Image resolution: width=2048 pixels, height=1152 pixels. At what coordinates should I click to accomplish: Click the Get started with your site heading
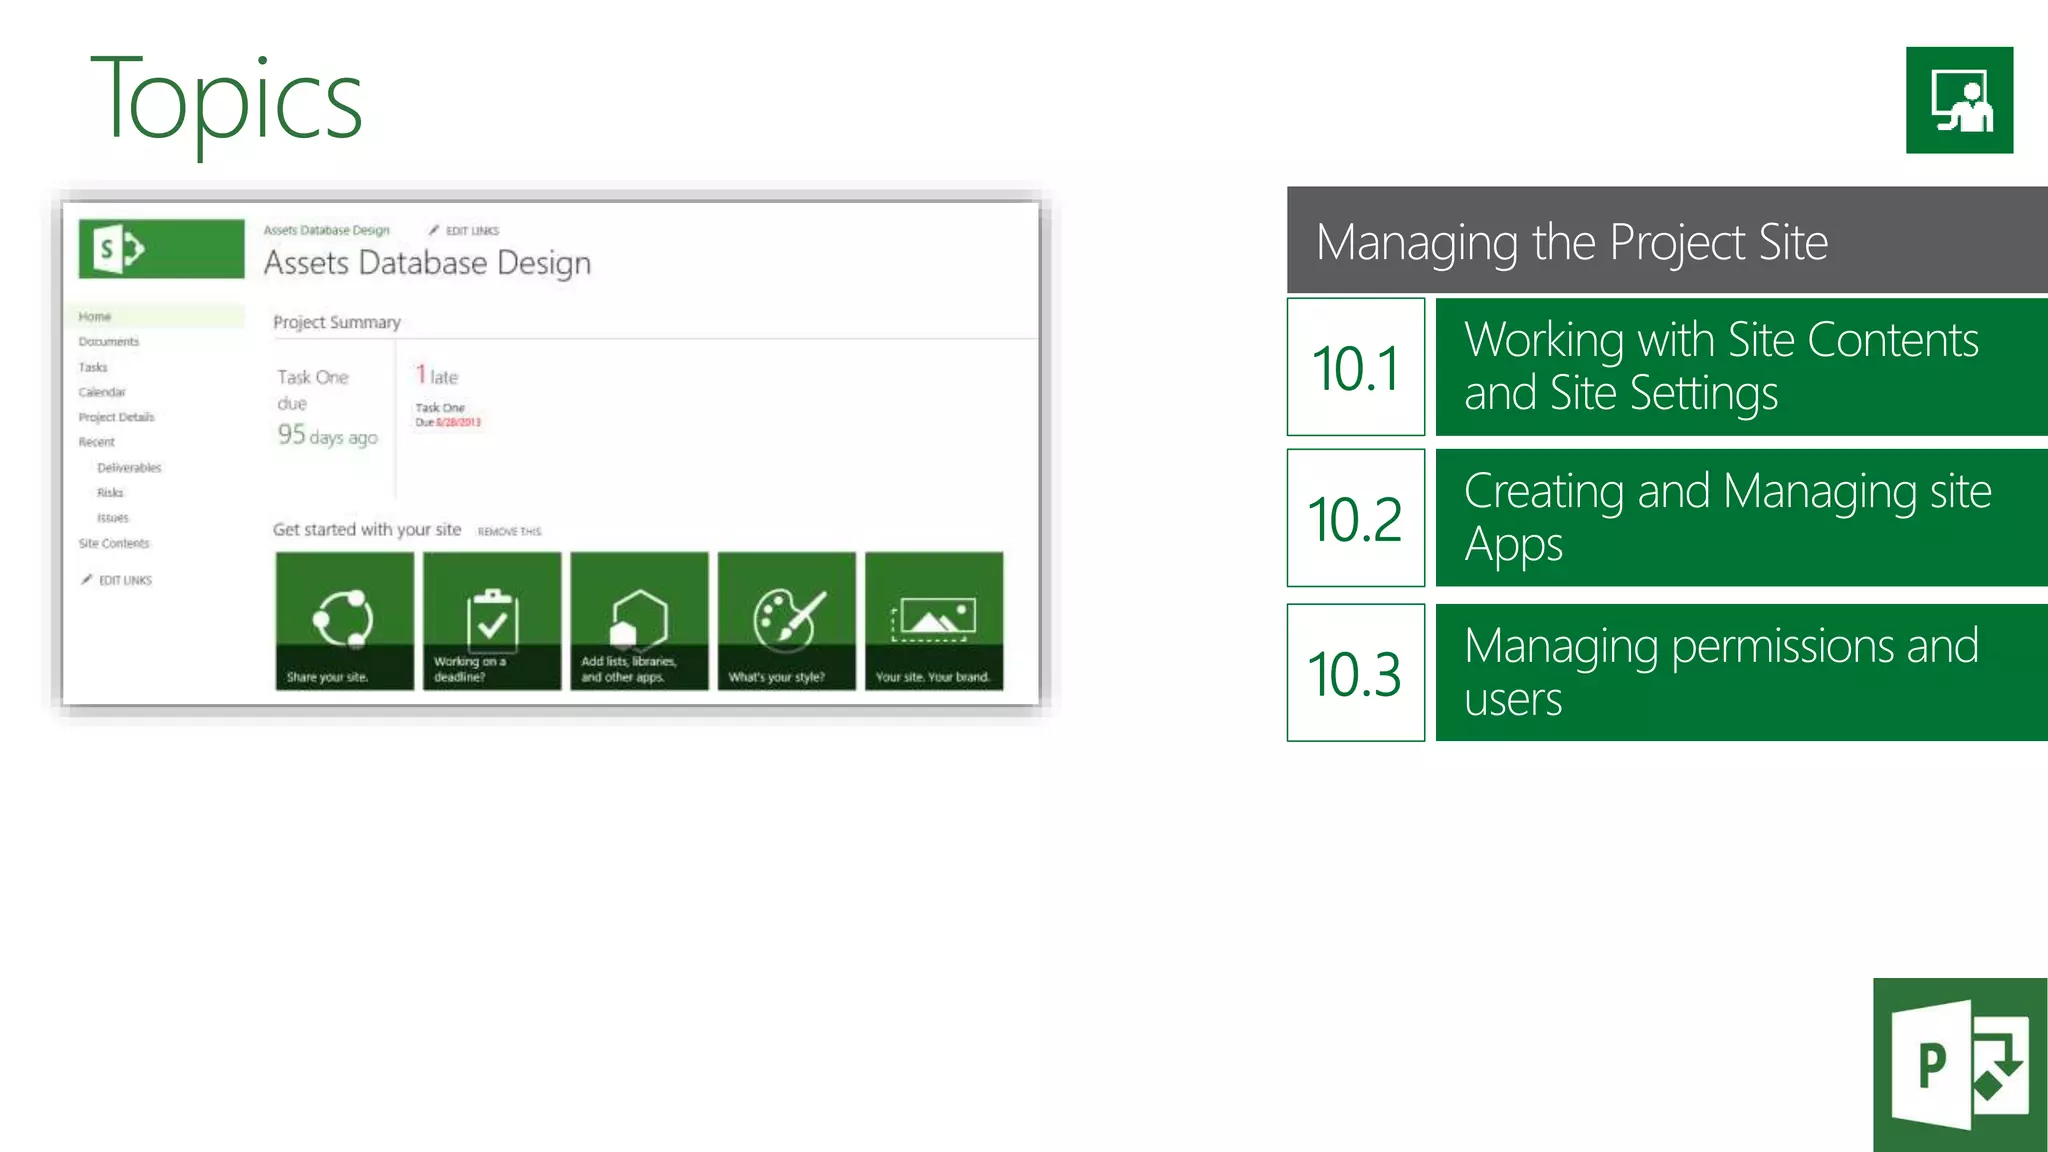[x=367, y=530]
